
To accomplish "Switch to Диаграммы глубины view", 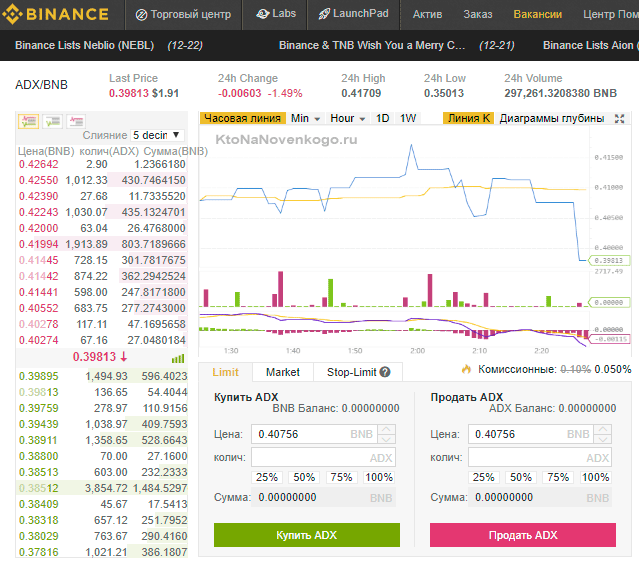I will point(552,119).
